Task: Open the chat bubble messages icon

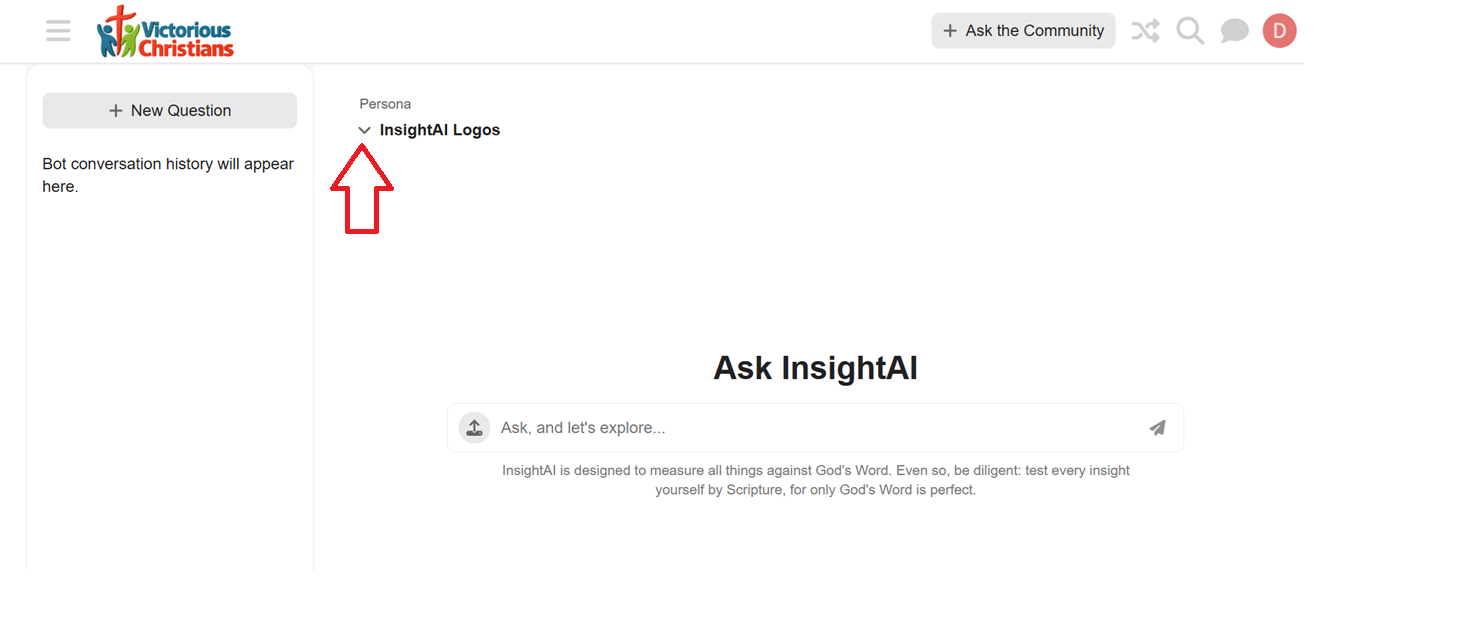Action: tap(1235, 31)
